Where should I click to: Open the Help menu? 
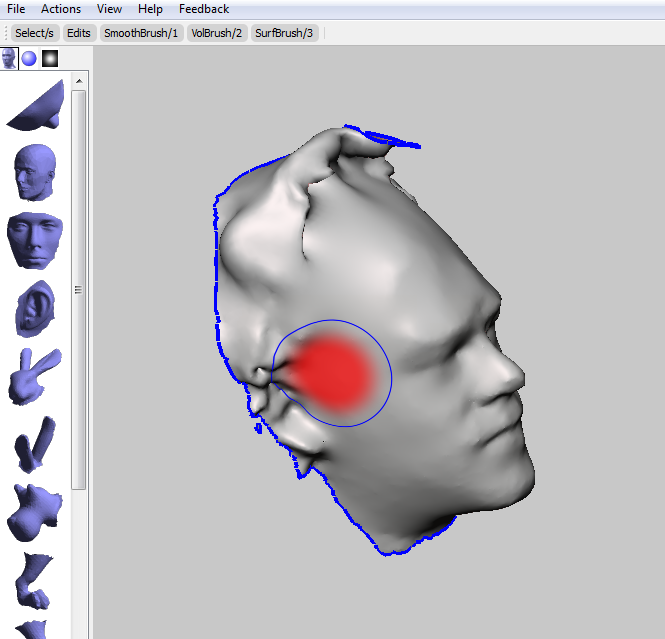pos(150,9)
